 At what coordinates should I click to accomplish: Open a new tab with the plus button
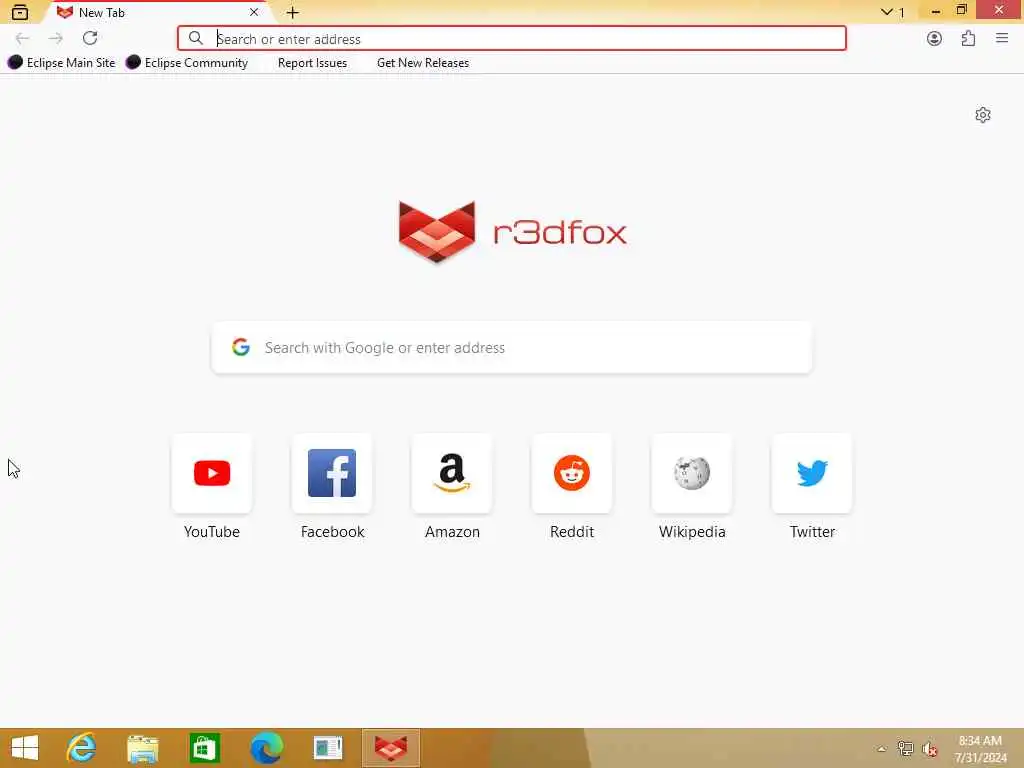[292, 12]
